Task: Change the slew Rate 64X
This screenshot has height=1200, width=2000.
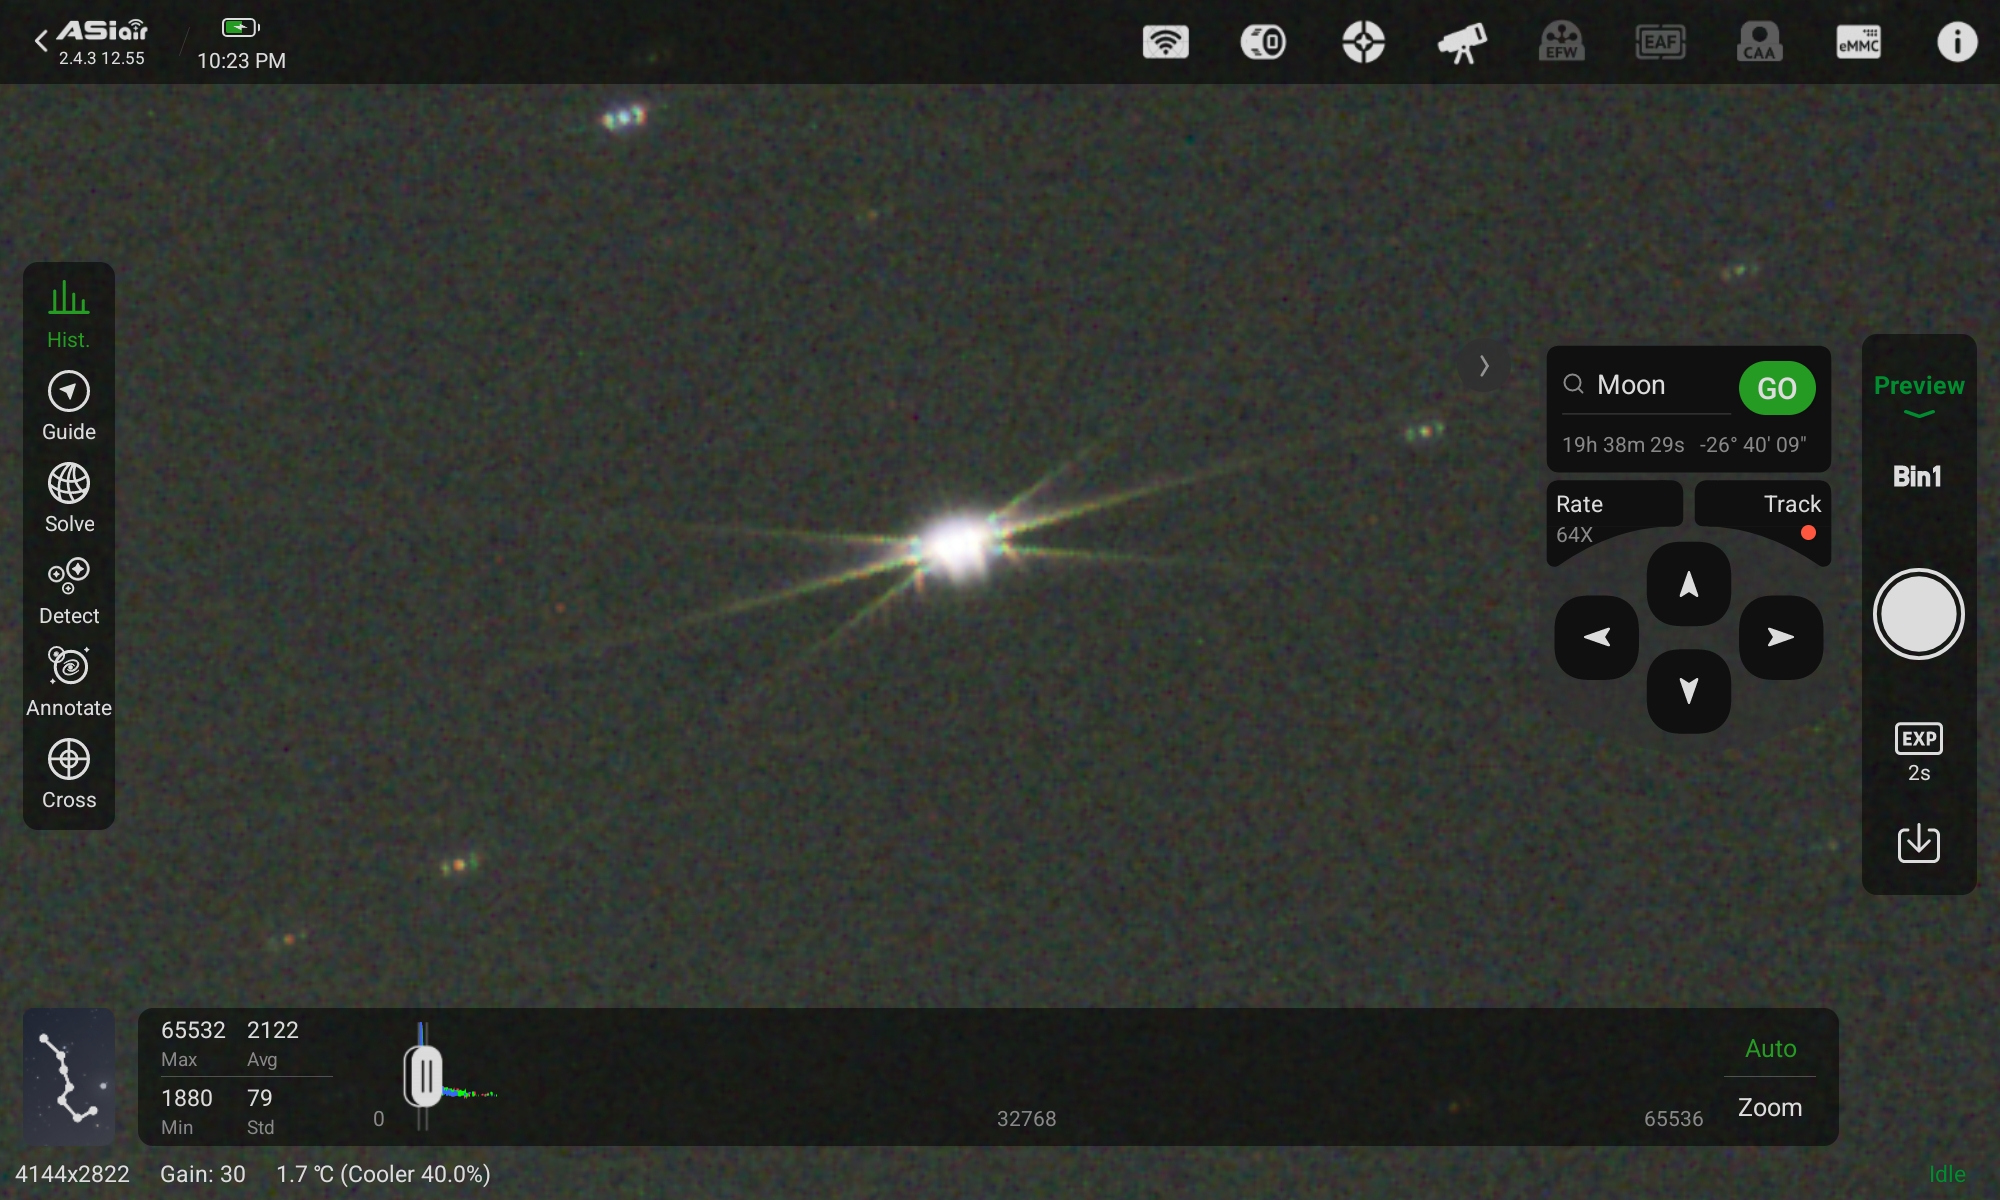Action: tap(1612, 516)
